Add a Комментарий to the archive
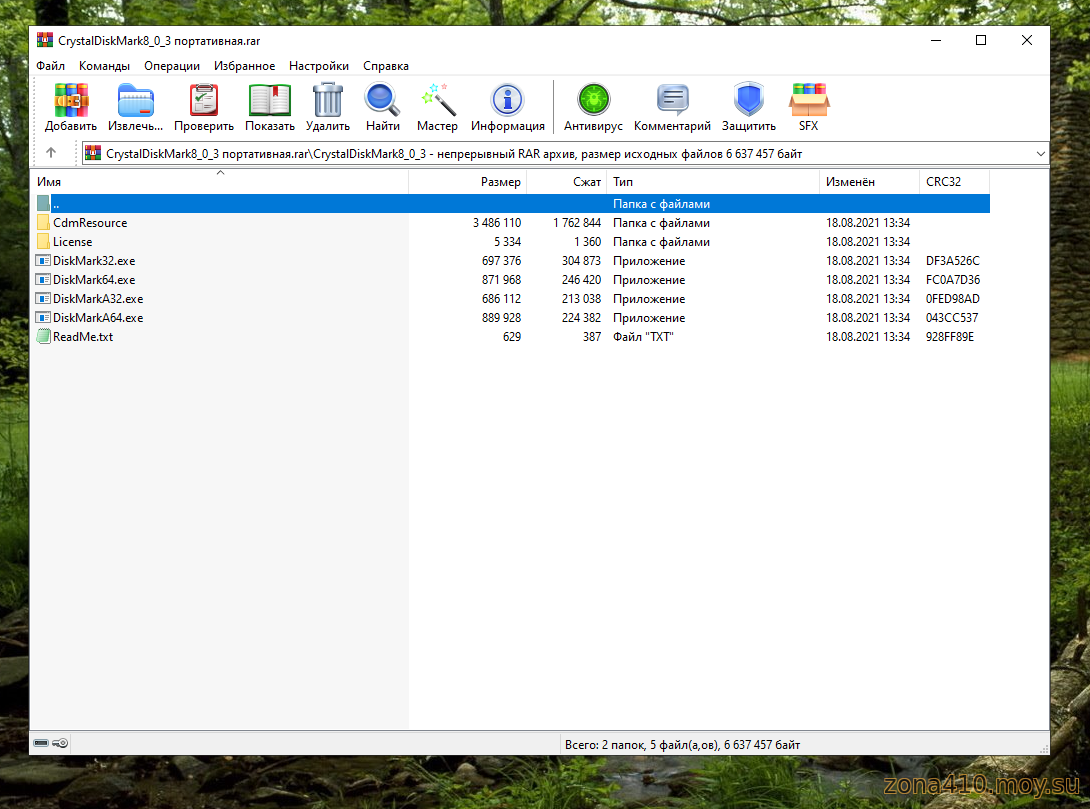This screenshot has width=1090, height=809. (x=672, y=101)
